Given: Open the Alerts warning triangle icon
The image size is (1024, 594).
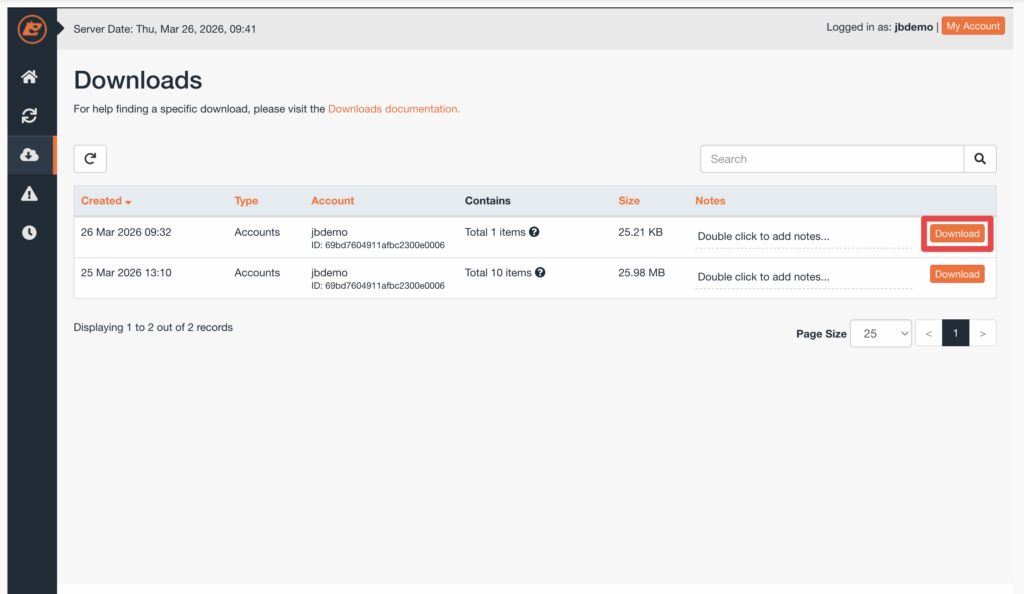Looking at the screenshot, I should tap(30, 194).
